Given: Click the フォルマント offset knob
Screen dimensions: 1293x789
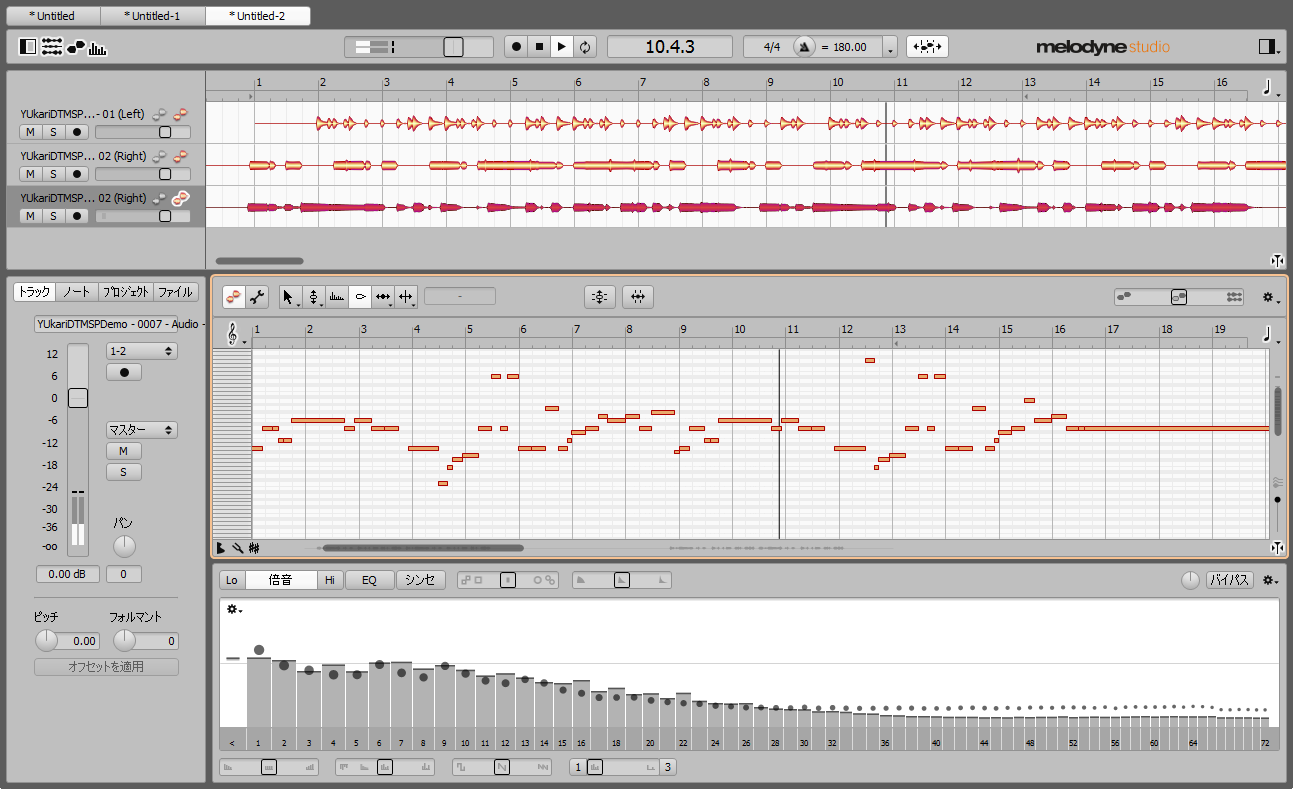Looking at the screenshot, I should click(x=124, y=641).
